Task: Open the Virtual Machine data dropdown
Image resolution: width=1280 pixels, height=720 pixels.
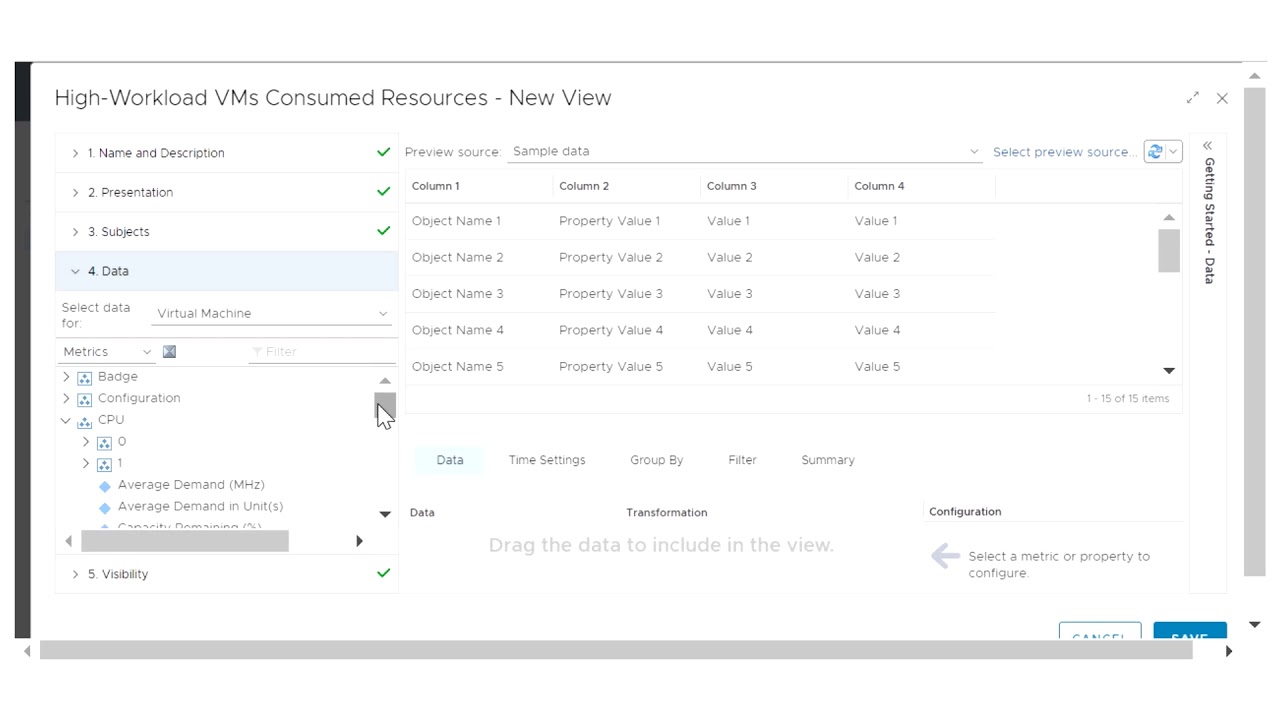Action: (271, 313)
